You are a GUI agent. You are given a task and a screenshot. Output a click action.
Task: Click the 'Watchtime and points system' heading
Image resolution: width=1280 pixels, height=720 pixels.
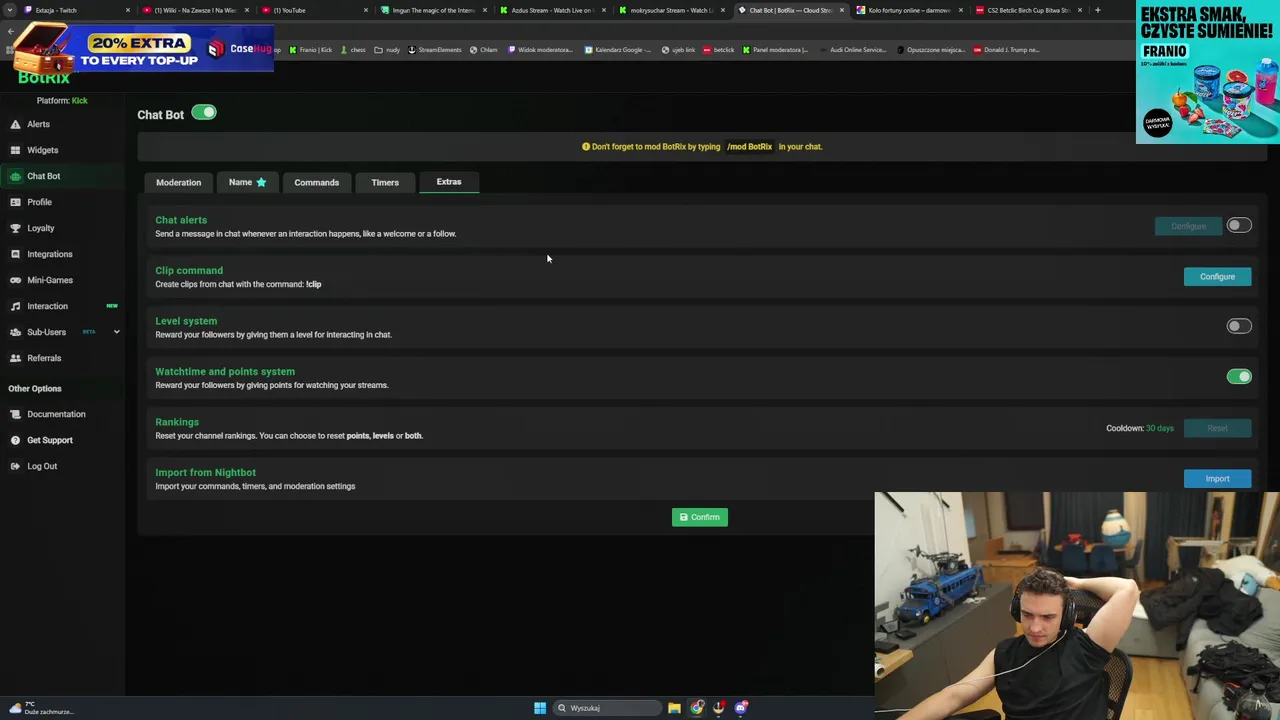coord(225,371)
